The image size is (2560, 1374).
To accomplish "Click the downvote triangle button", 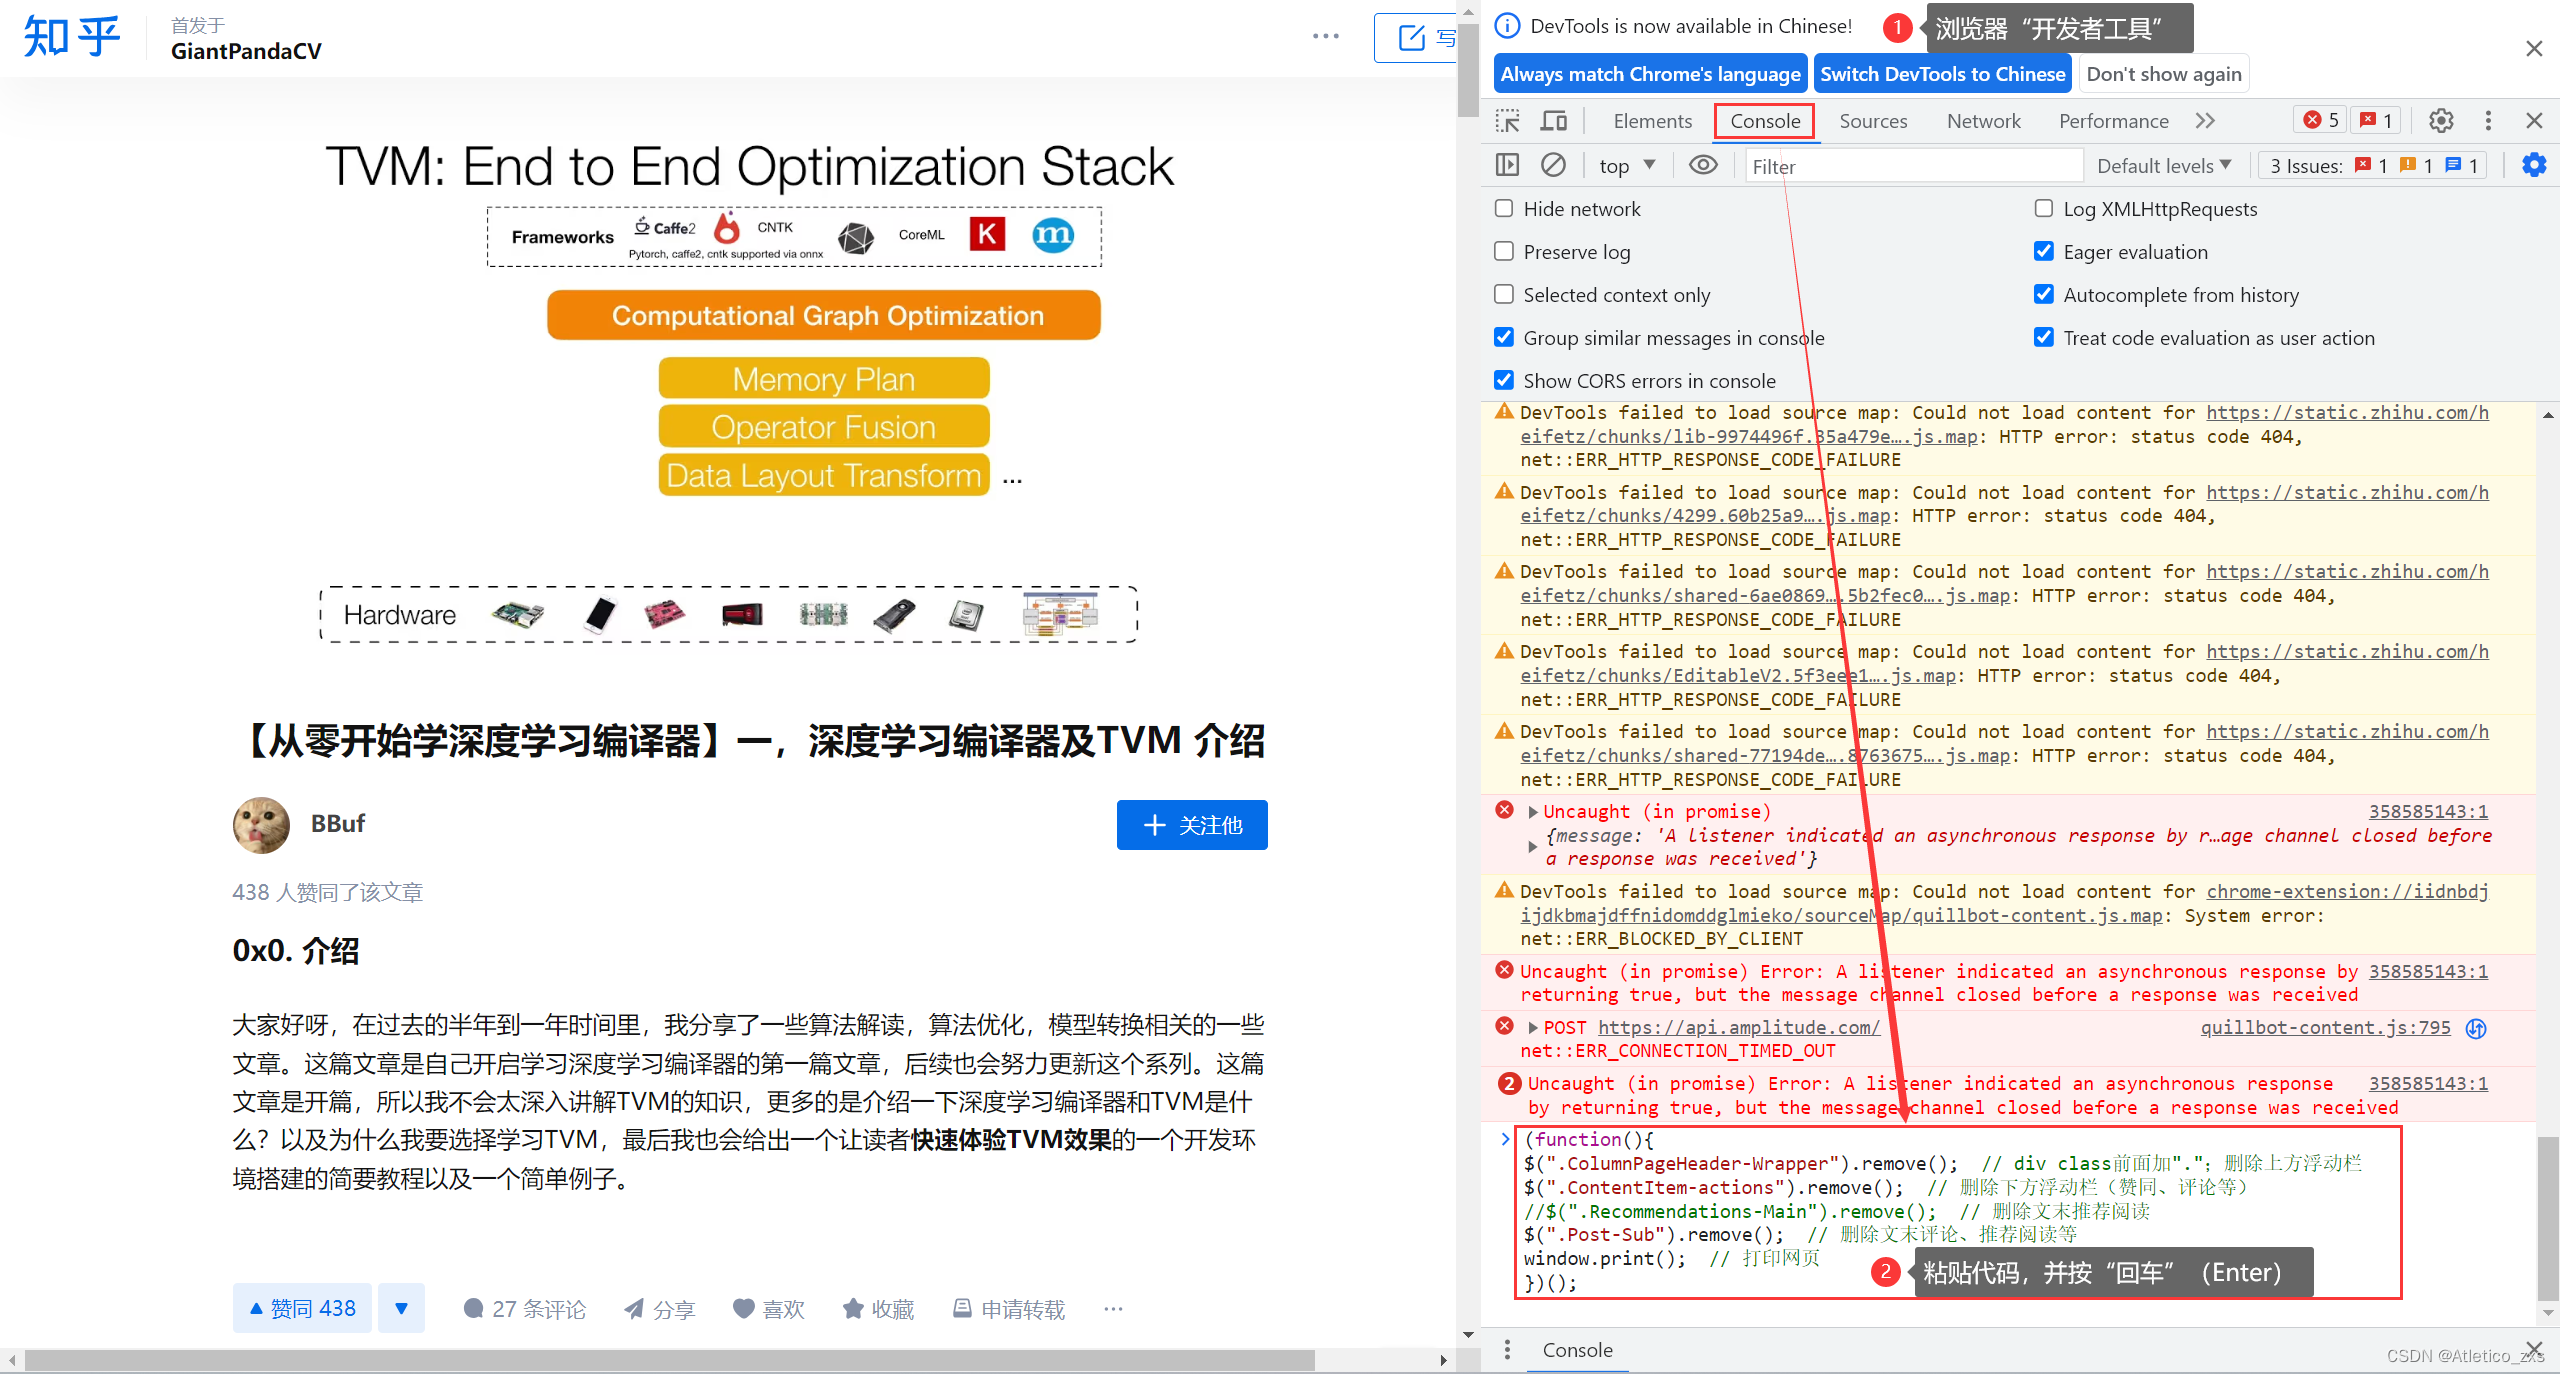I will coord(401,1308).
